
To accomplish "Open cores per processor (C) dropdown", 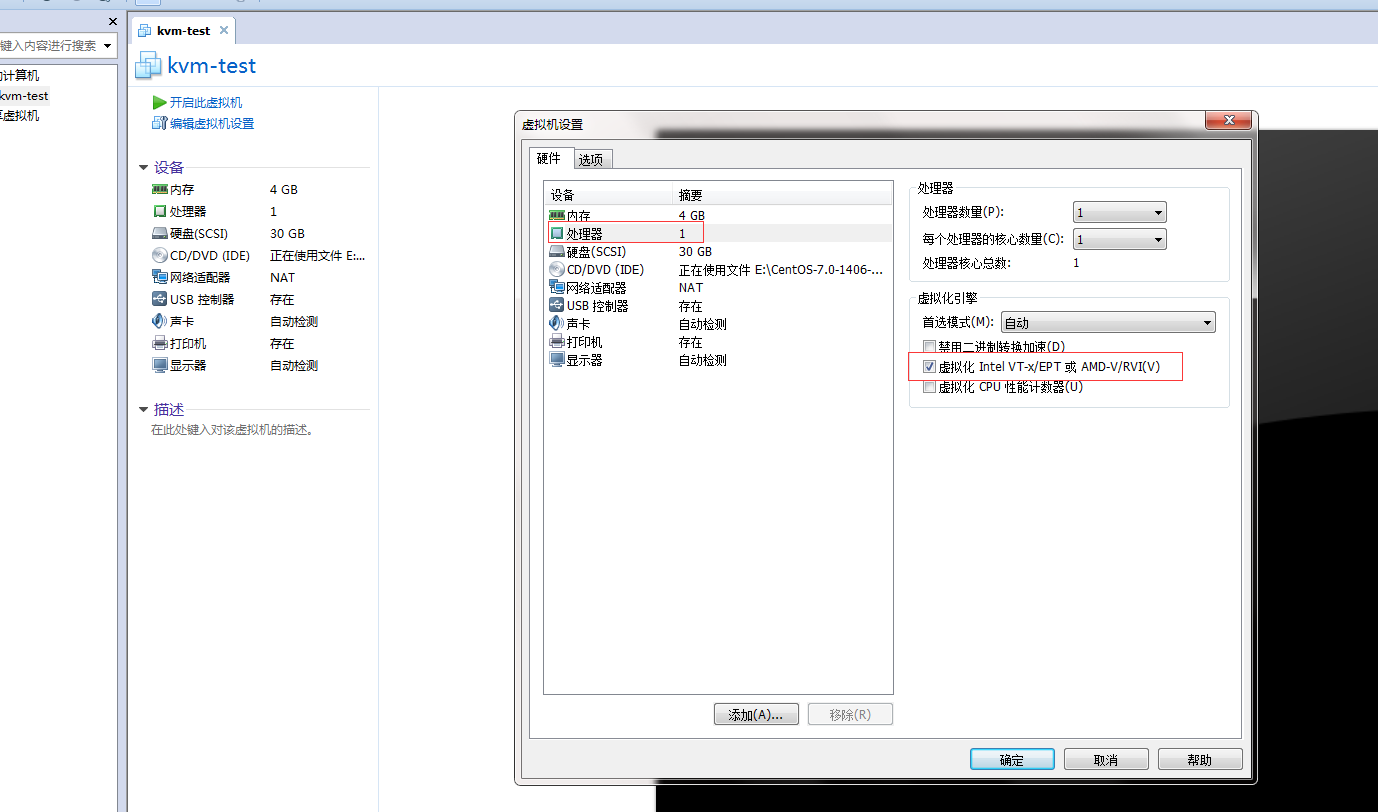I will point(1119,239).
